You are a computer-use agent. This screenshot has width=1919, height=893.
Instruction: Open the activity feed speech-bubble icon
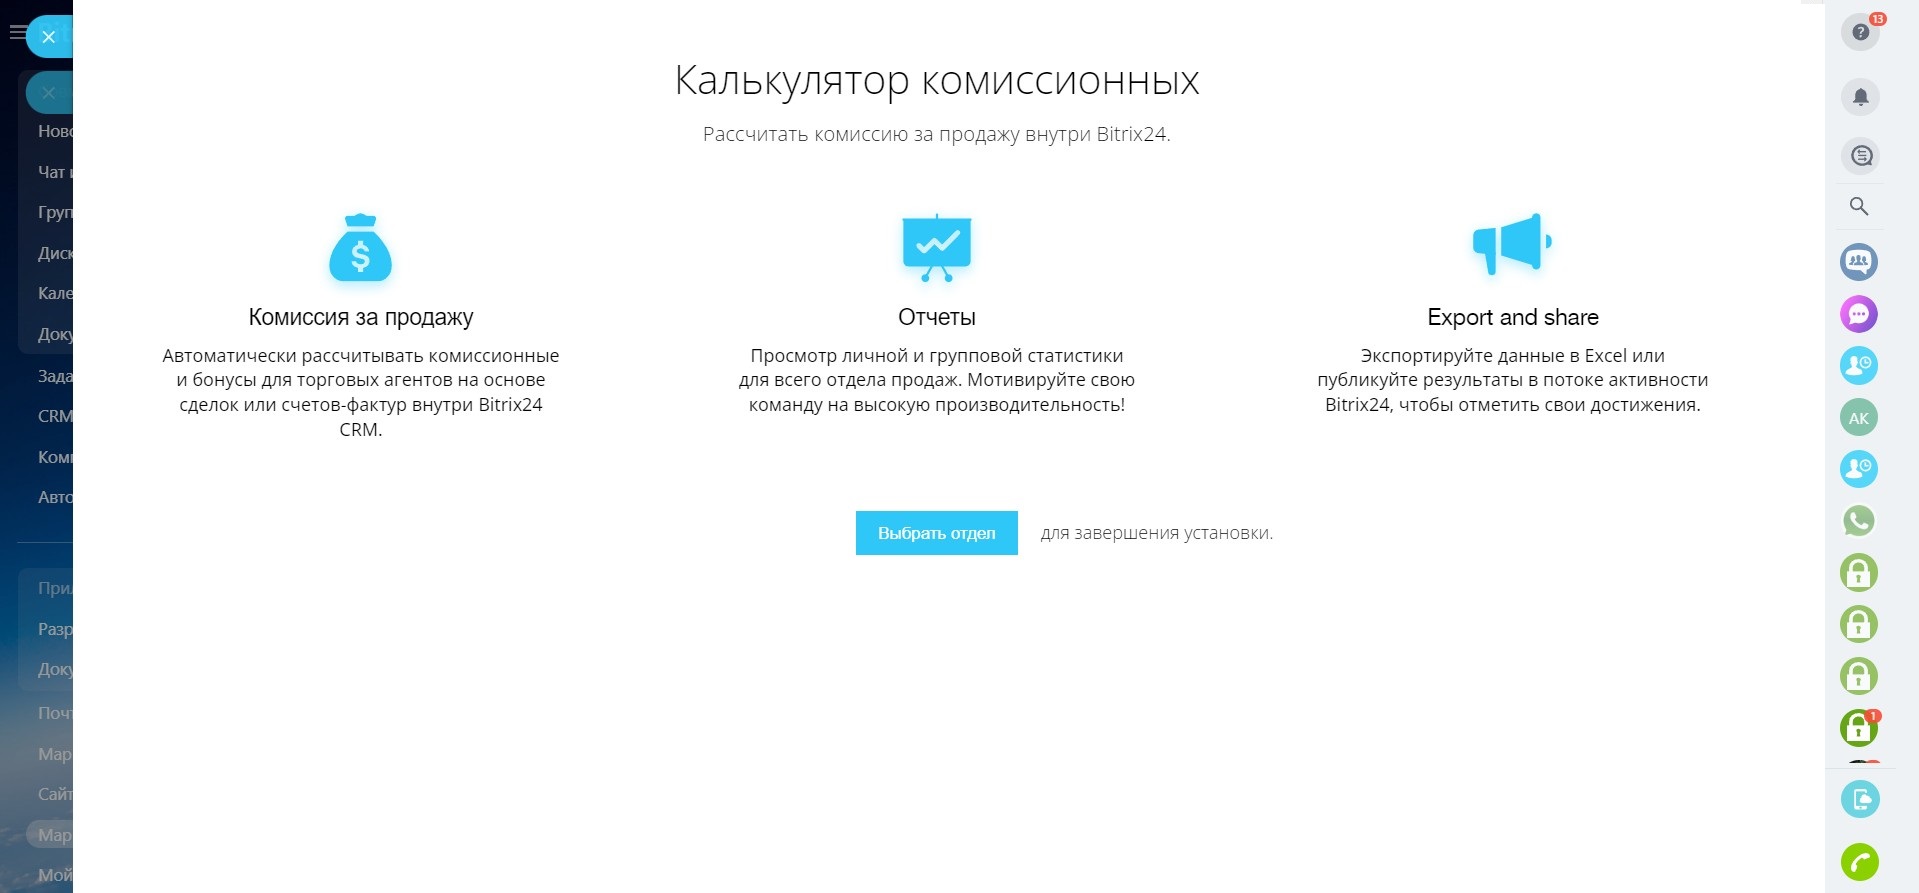point(1860,156)
